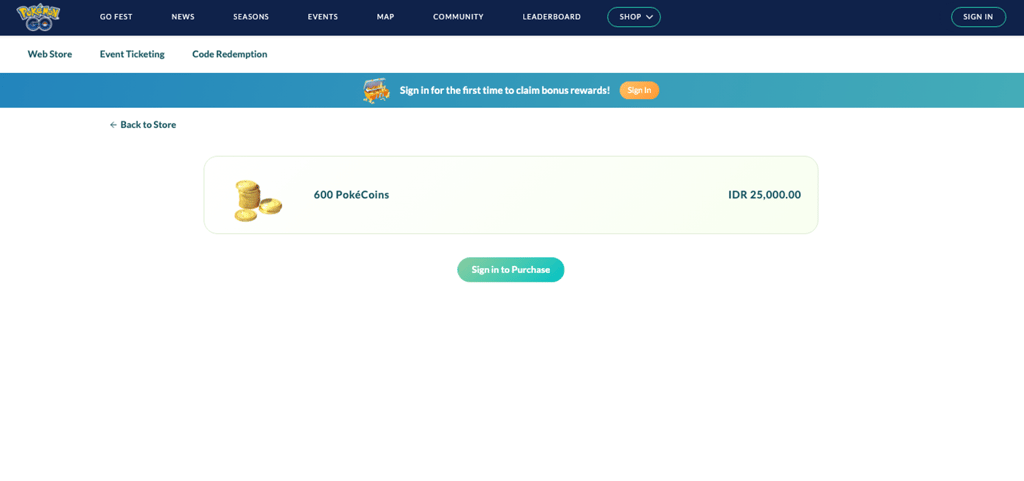Open the News page

point(183,17)
